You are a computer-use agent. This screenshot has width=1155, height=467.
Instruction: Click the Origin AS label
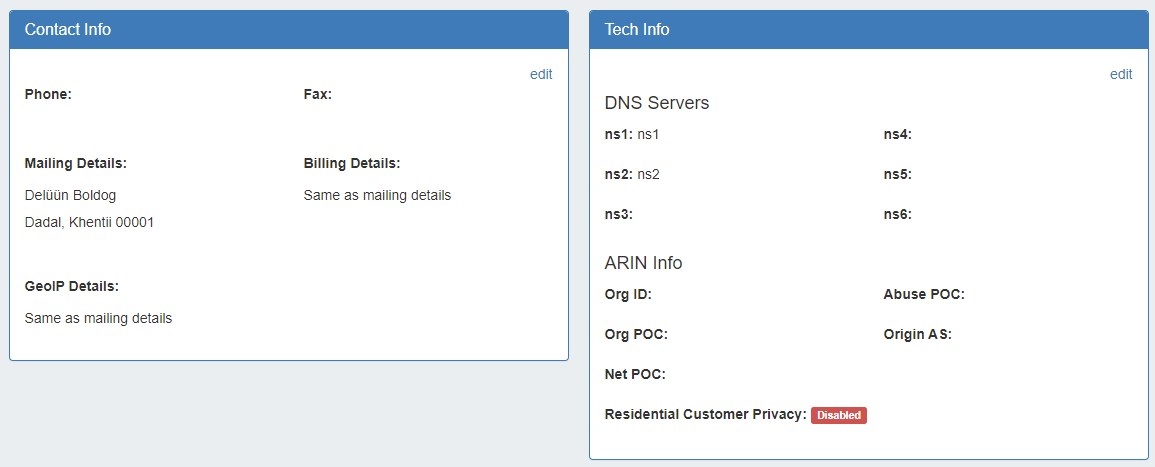pyautogui.click(x=917, y=334)
